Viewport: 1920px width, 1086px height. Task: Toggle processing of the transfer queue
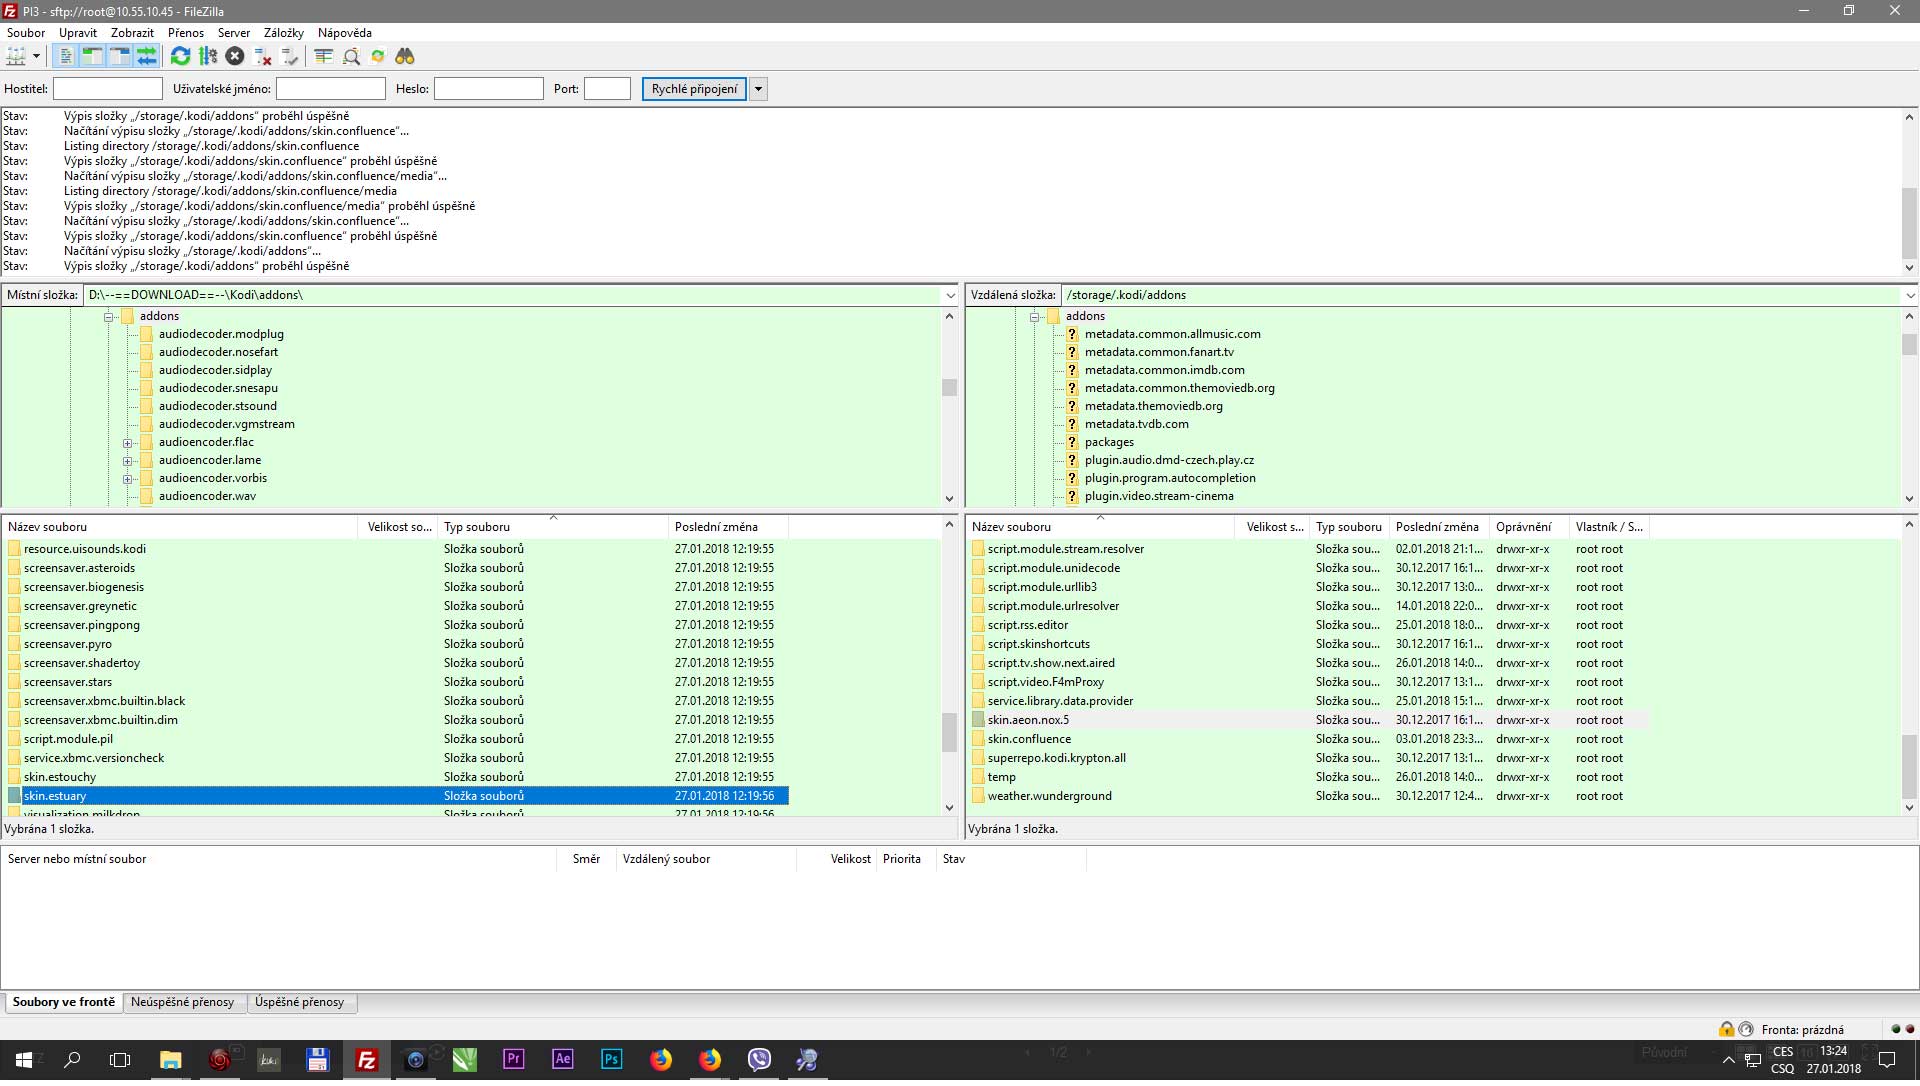(208, 57)
